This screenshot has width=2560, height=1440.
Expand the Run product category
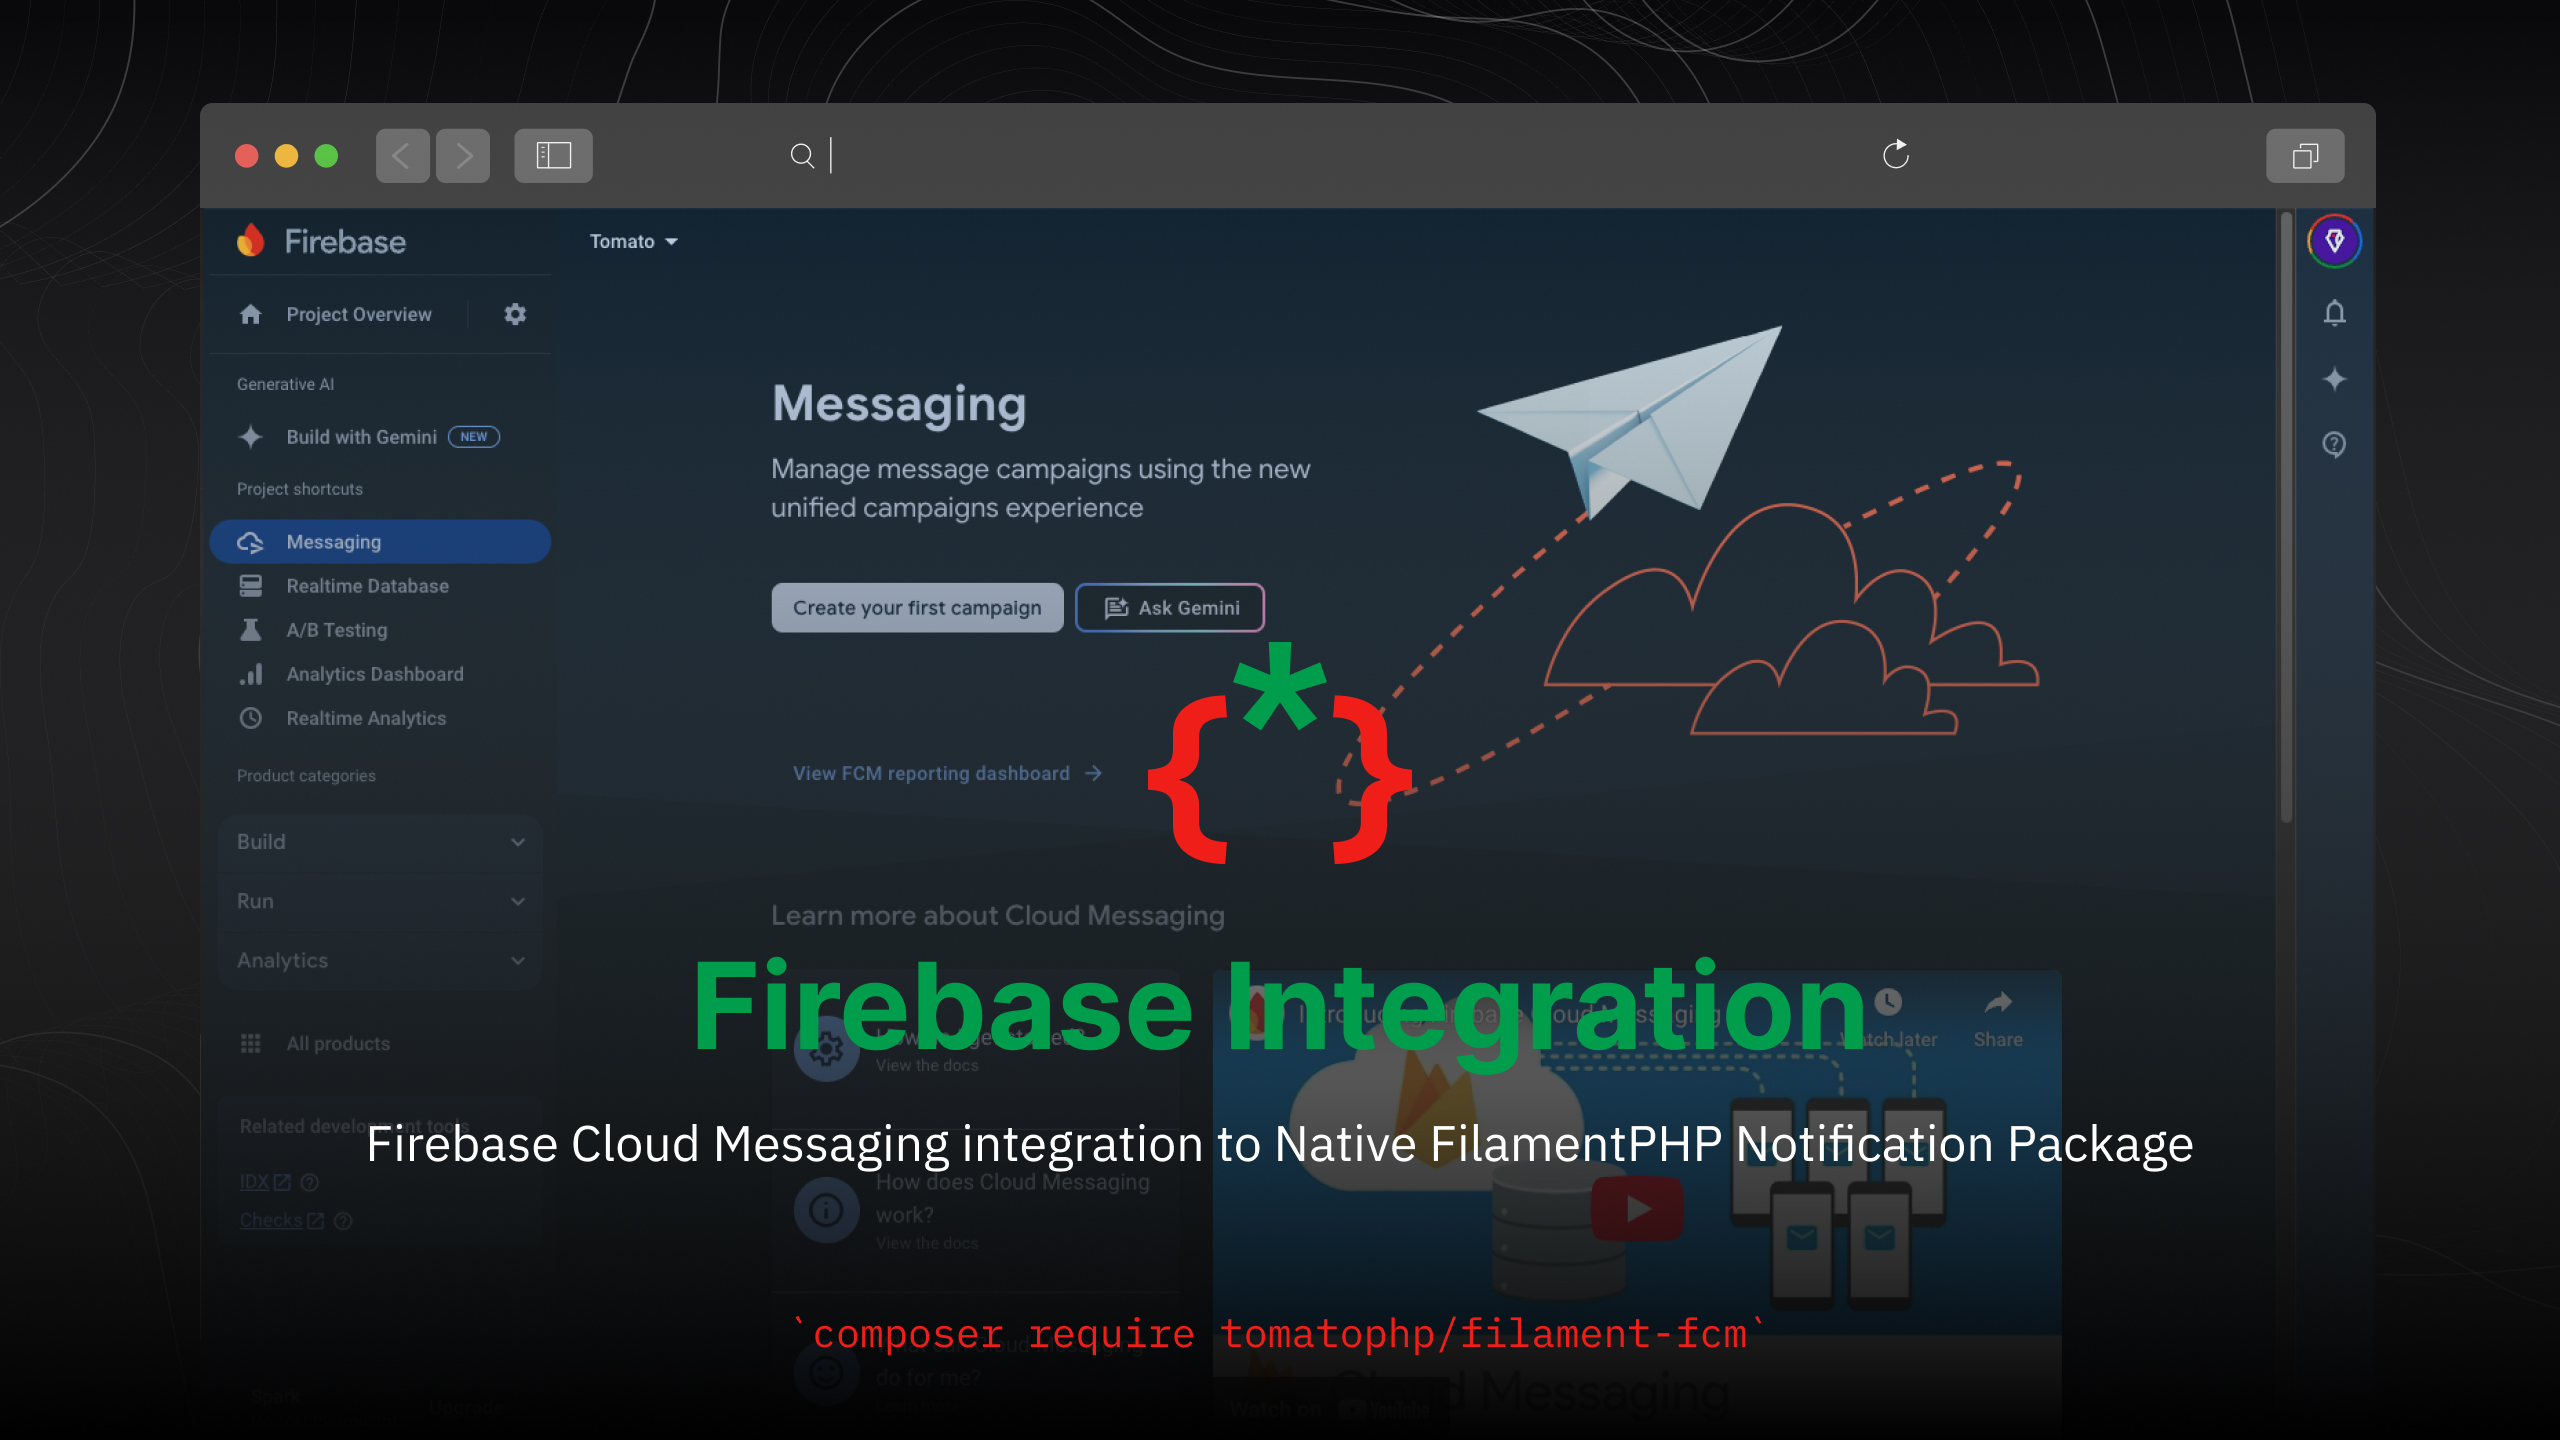(x=380, y=898)
